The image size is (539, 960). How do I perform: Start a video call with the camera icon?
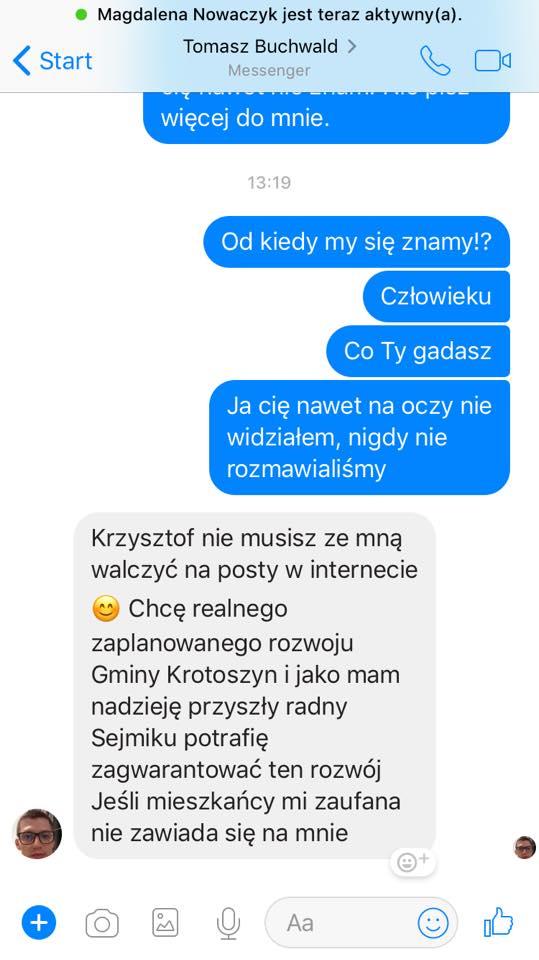click(x=492, y=61)
